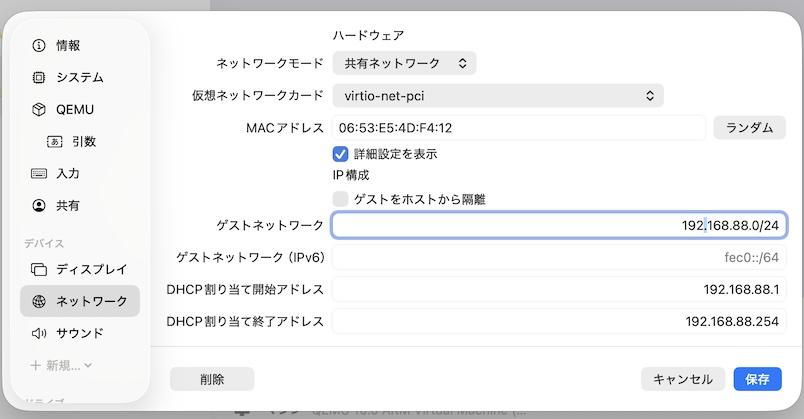Click the システム chip icon
The width and height of the screenshot is (804, 419).
tap(39, 77)
